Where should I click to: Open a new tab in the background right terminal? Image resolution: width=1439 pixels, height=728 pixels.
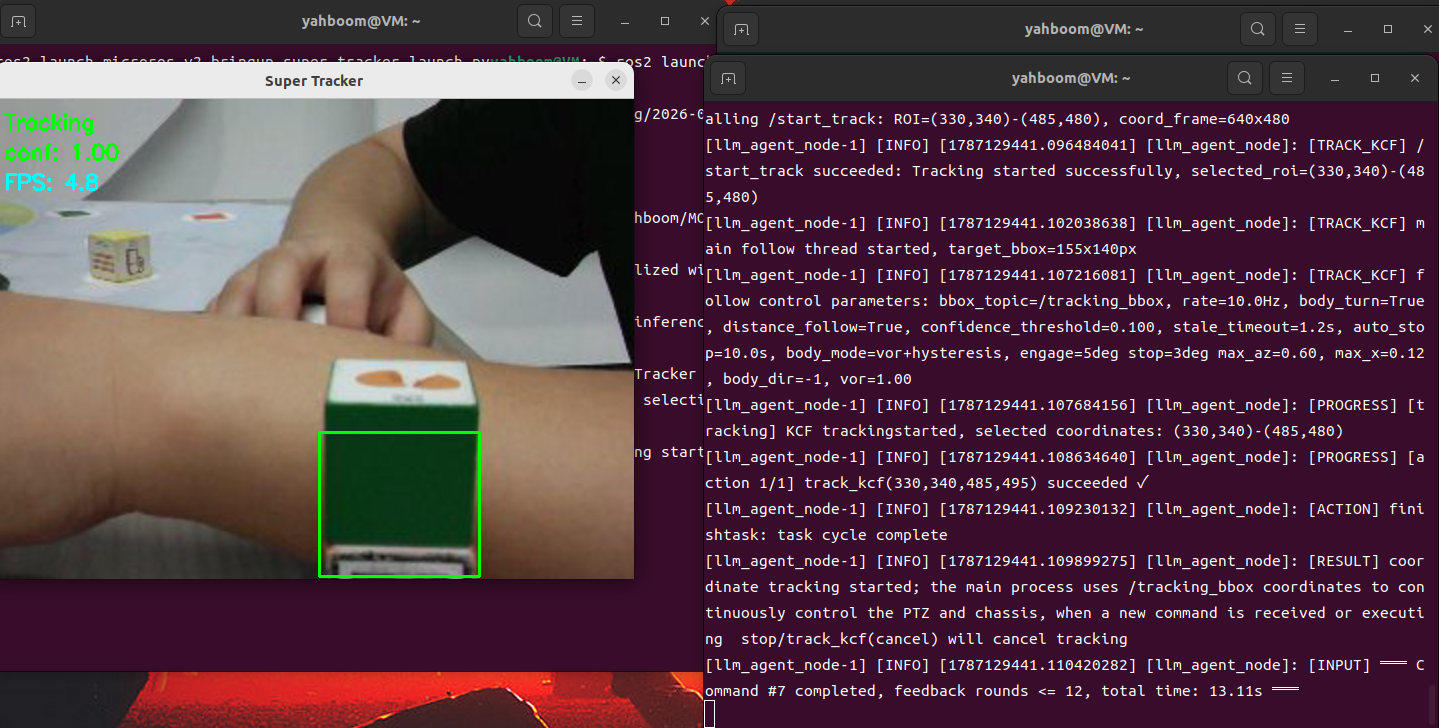click(740, 29)
